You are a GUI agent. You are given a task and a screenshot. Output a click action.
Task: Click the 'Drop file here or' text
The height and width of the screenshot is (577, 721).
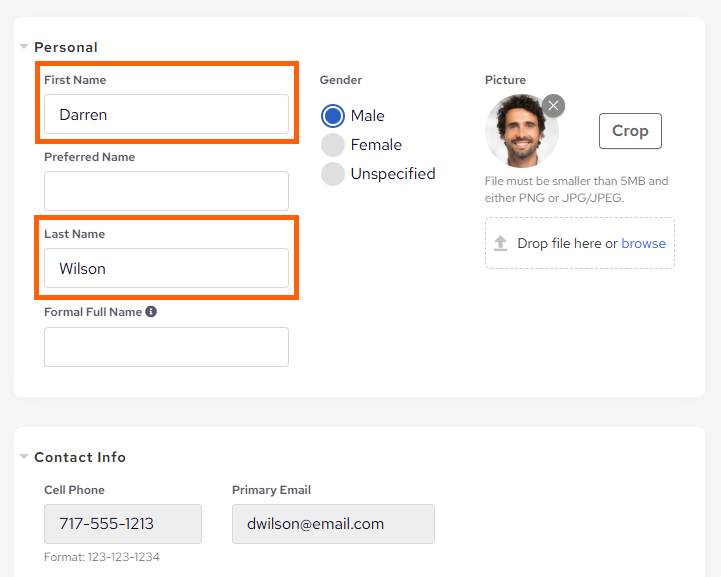coord(567,243)
